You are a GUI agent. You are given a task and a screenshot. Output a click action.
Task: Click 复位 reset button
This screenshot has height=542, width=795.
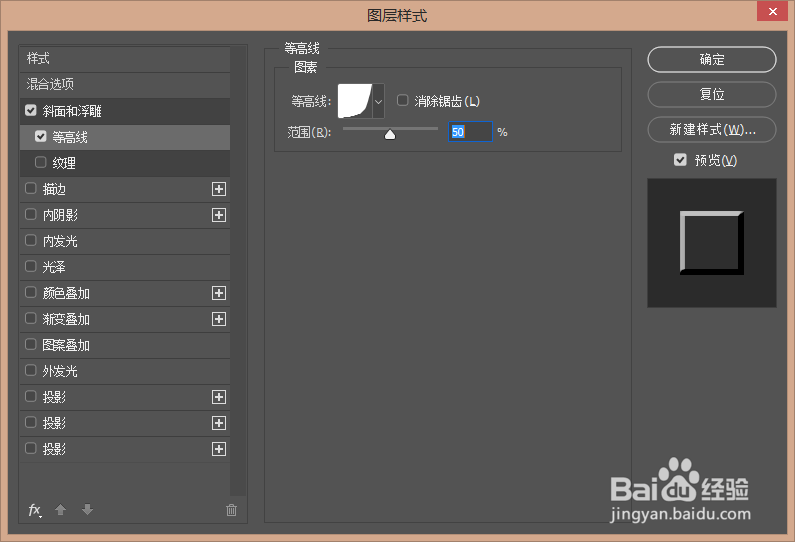[x=712, y=95]
